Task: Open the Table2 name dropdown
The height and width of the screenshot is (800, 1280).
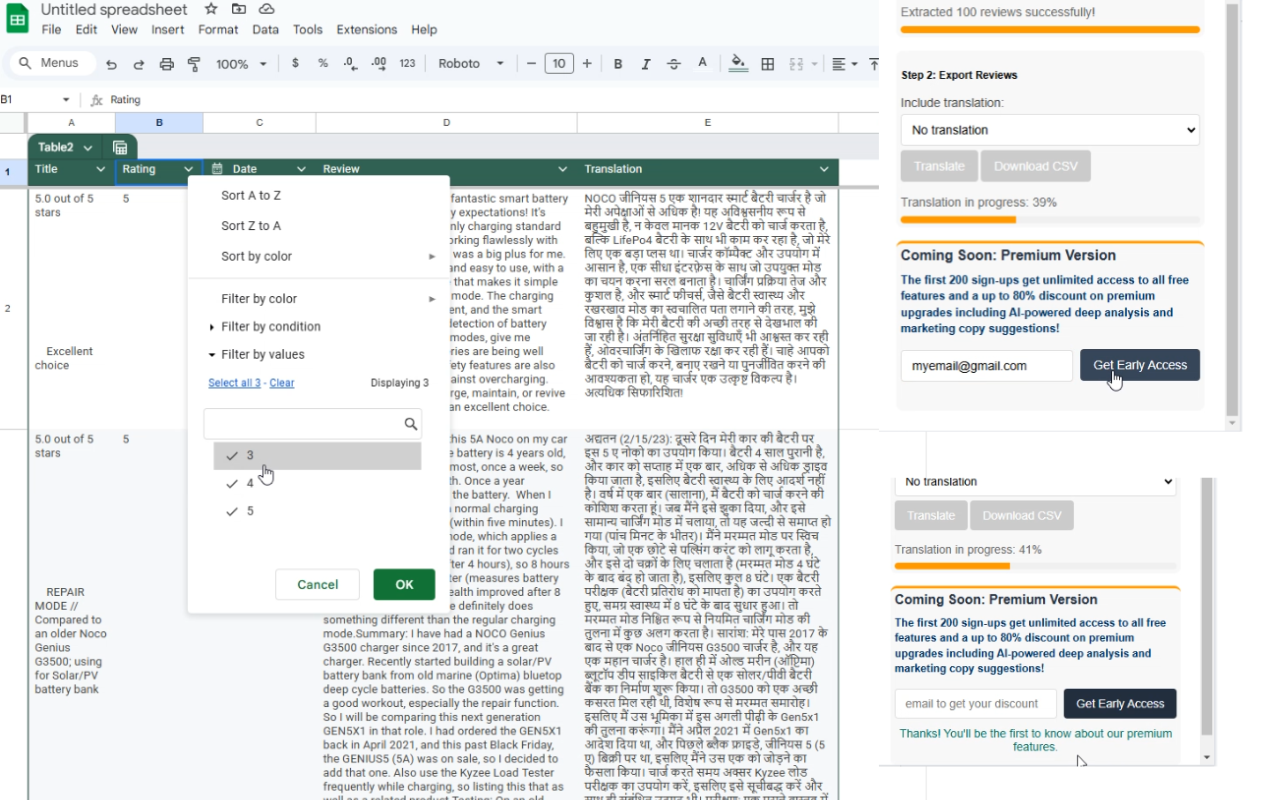Action: click(x=88, y=148)
